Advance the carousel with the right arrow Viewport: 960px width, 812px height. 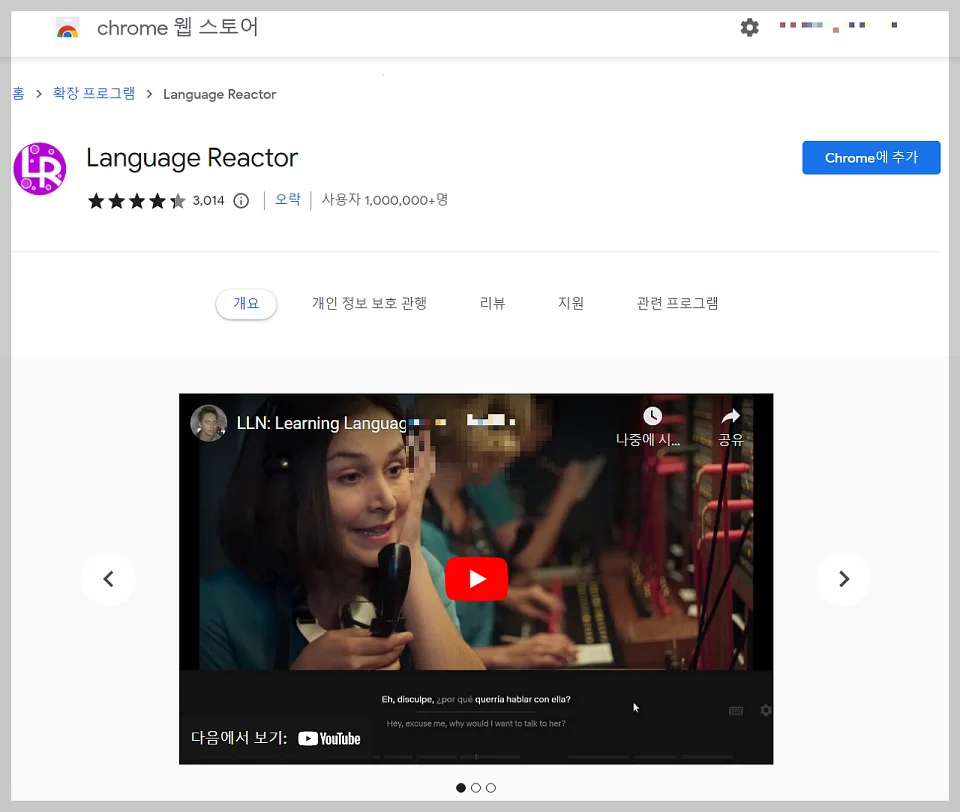point(844,579)
